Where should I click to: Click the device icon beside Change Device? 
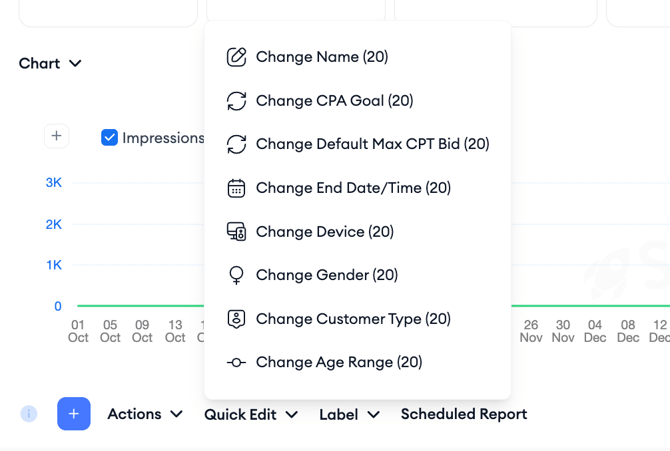[236, 232]
